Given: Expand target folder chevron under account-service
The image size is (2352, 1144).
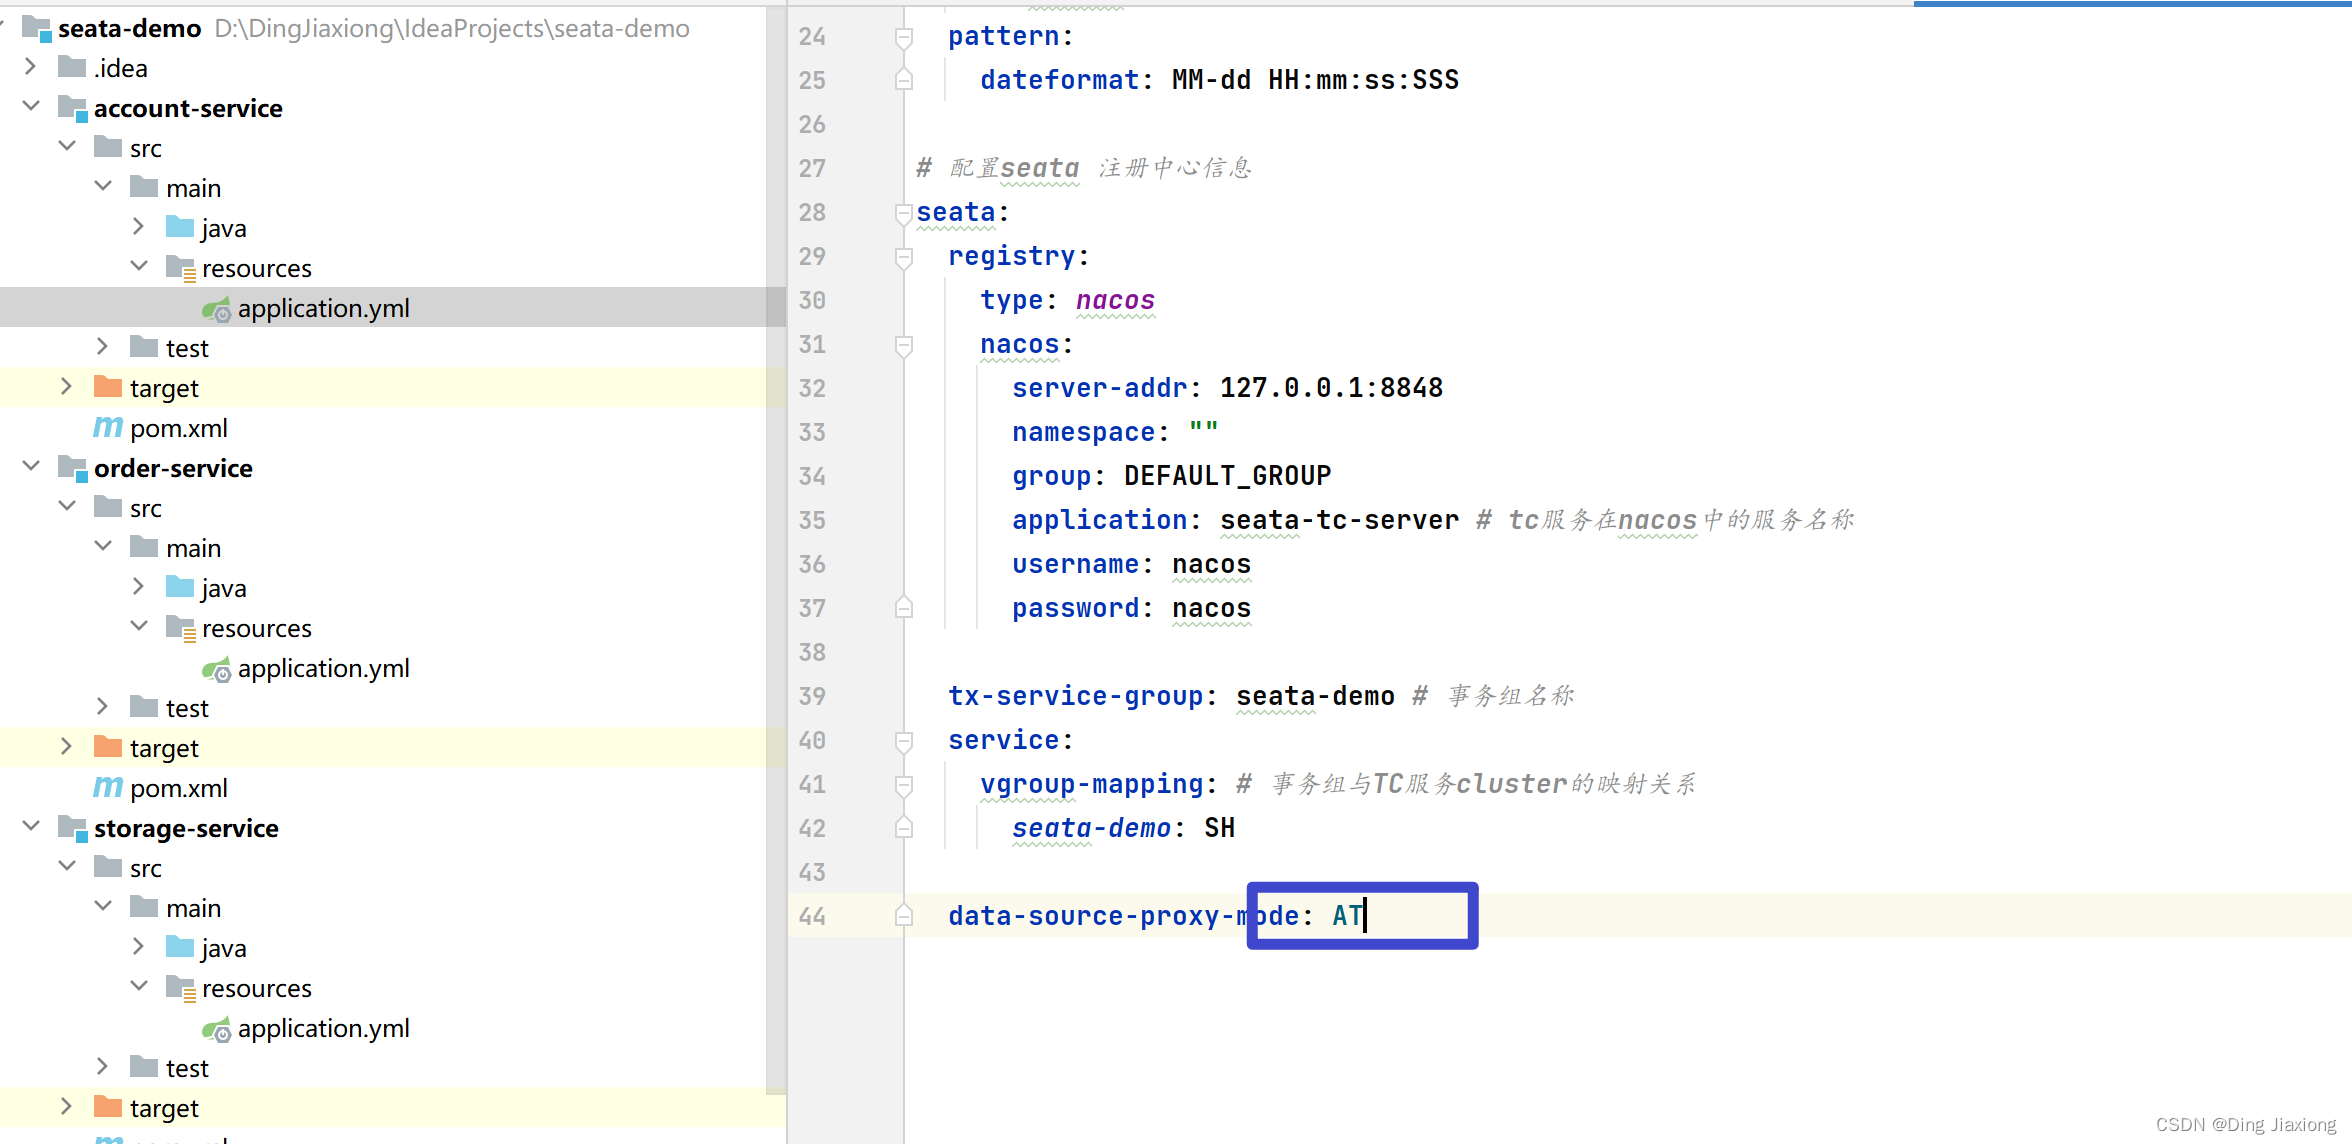Looking at the screenshot, I should pos(66,387).
